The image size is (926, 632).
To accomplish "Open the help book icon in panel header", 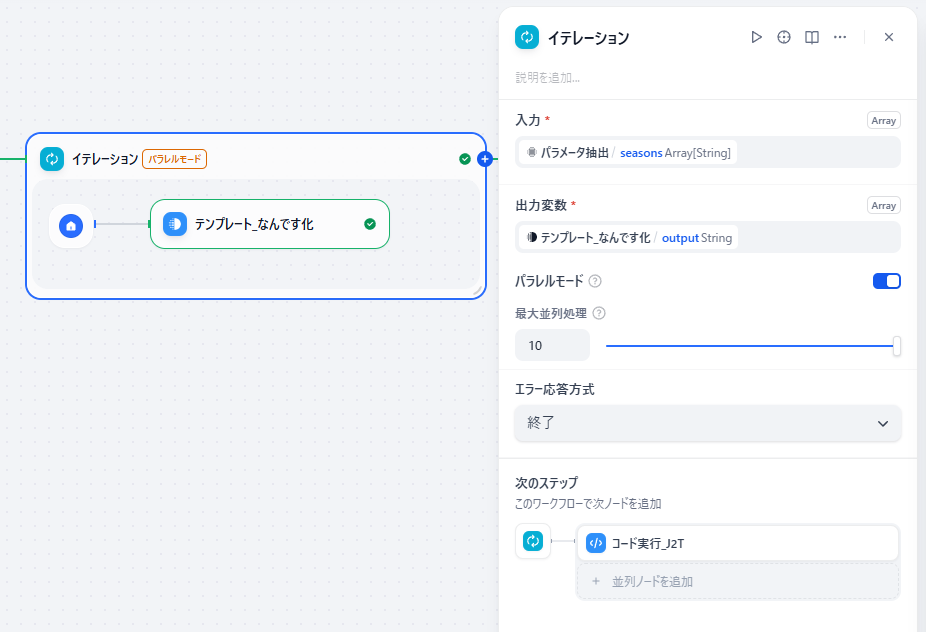I will tap(812, 37).
